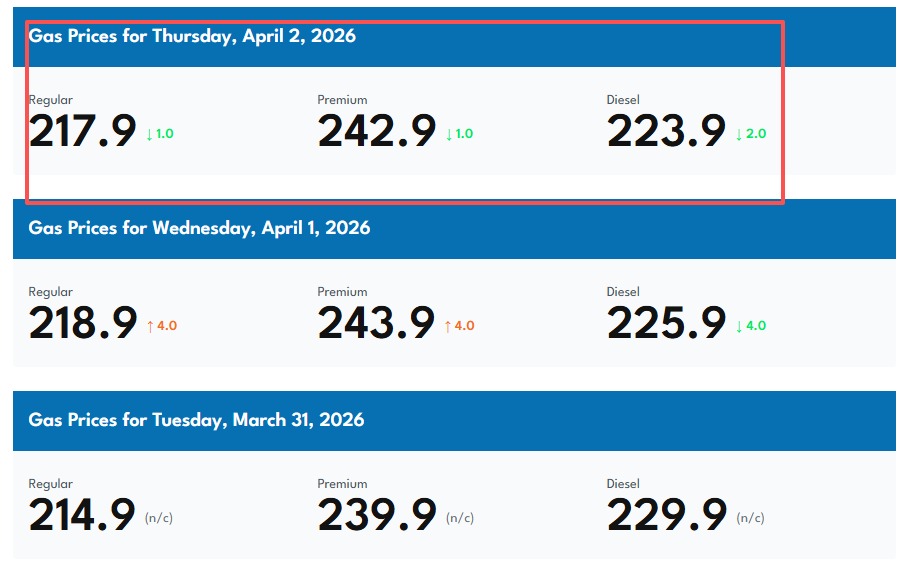Click the 243.9 Premium price
This screenshot has height=569, width=899.
pyautogui.click(x=377, y=324)
